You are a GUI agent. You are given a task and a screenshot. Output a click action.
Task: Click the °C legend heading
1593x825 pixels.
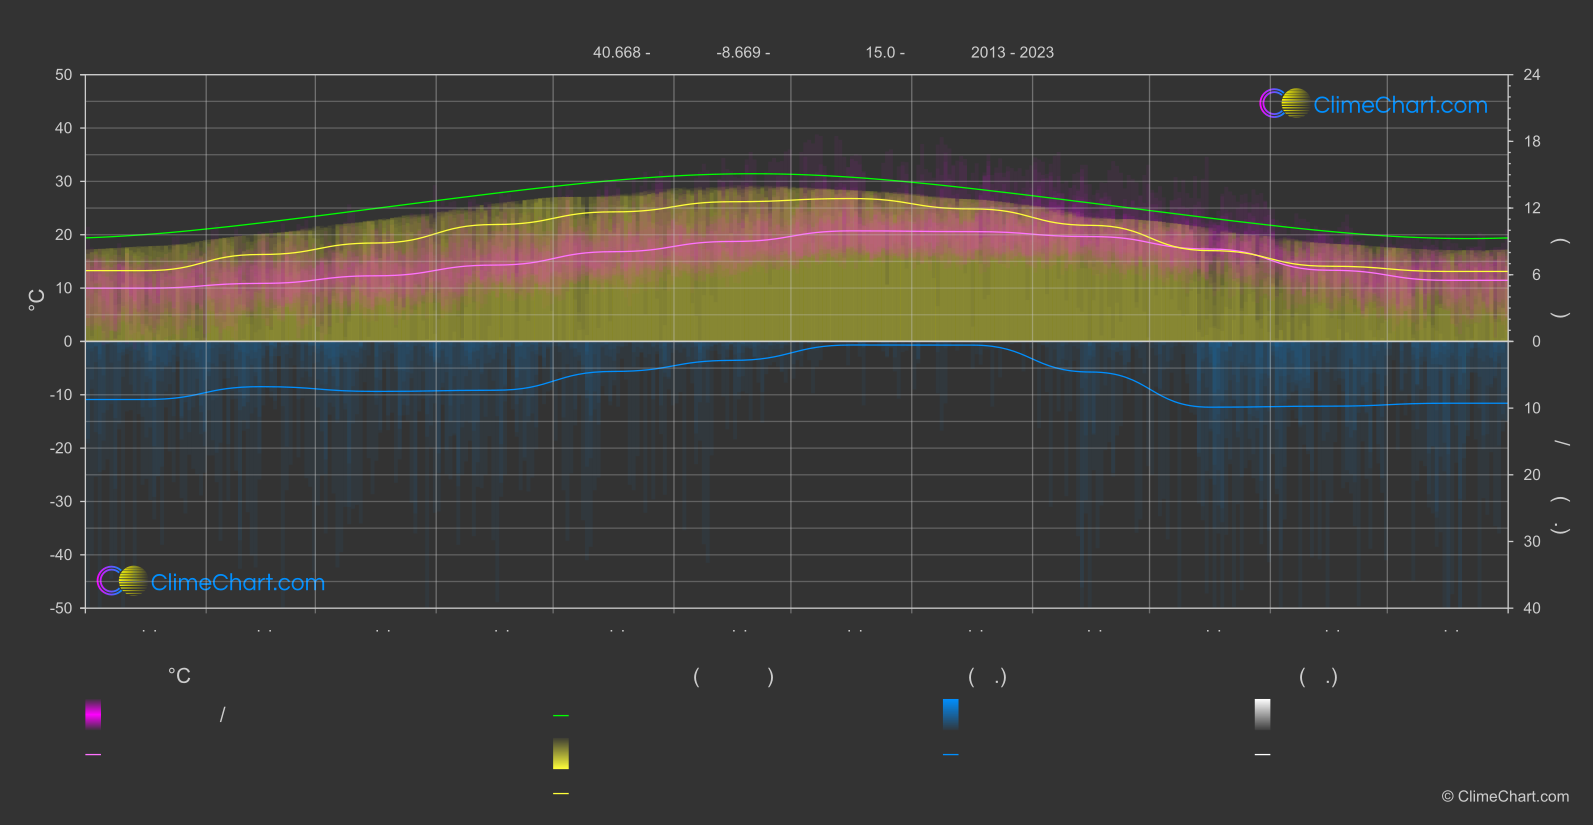(179, 676)
